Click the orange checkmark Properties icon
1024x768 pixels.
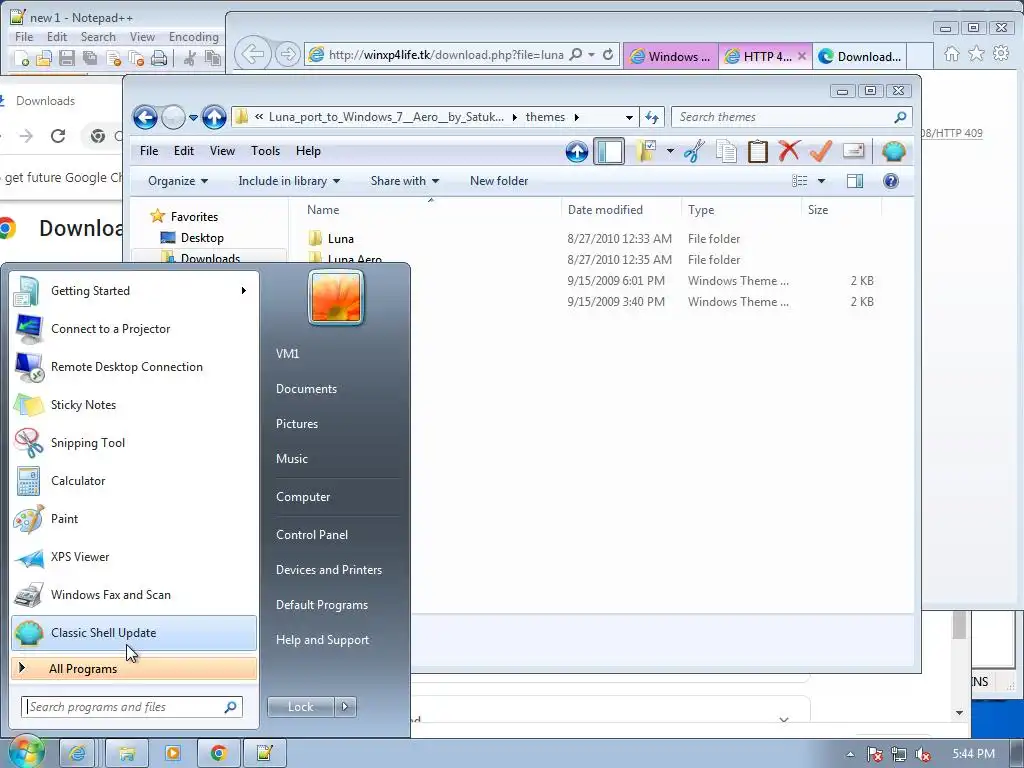click(821, 152)
